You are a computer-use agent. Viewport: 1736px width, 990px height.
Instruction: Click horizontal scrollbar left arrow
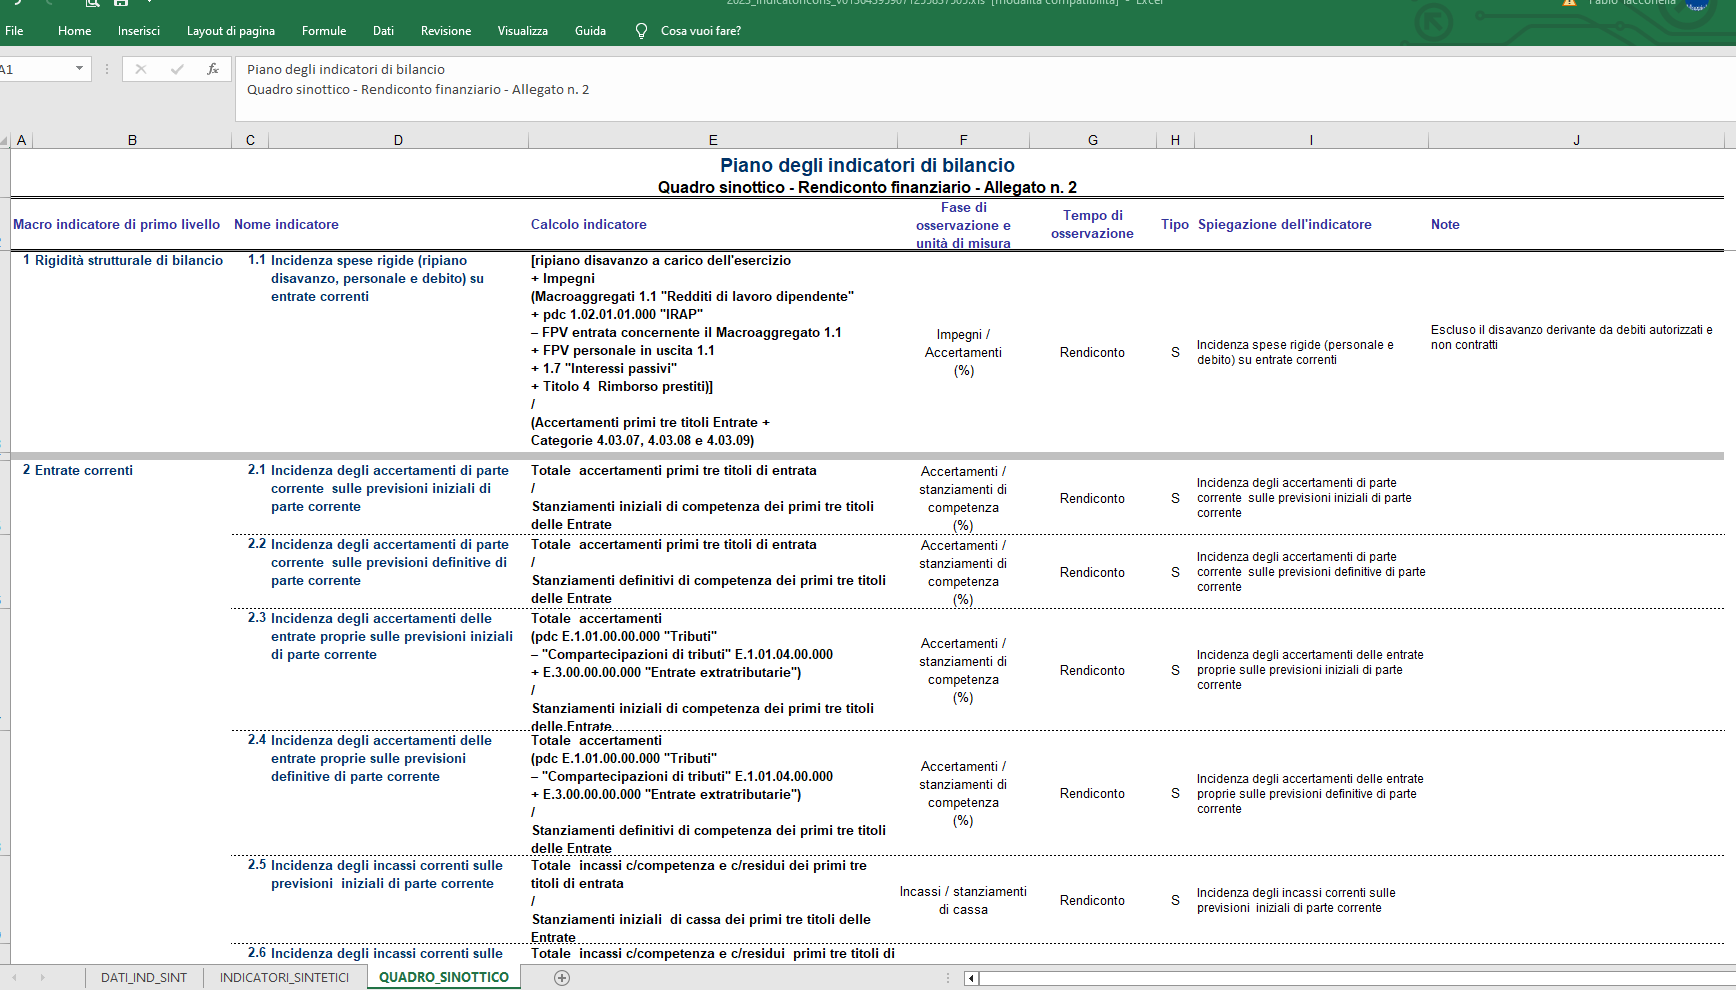tap(970, 978)
